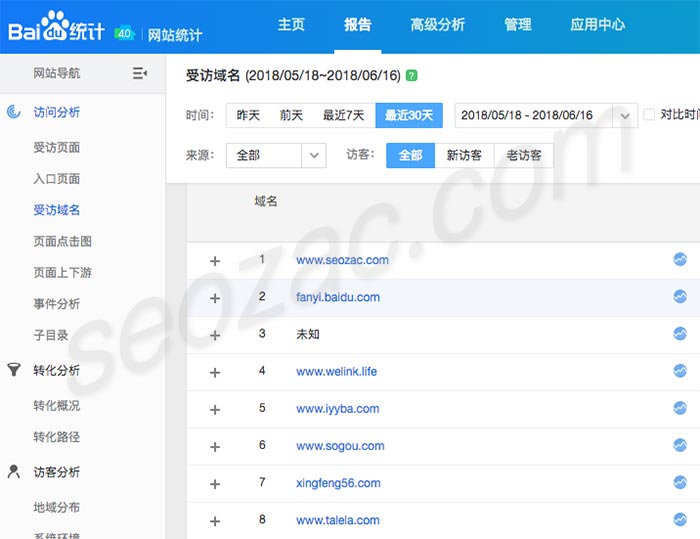The width and height of the screenshot is (700, 539).
Task: Click the trend icon for www.talela.com
Action: click(x=680, y=519)
